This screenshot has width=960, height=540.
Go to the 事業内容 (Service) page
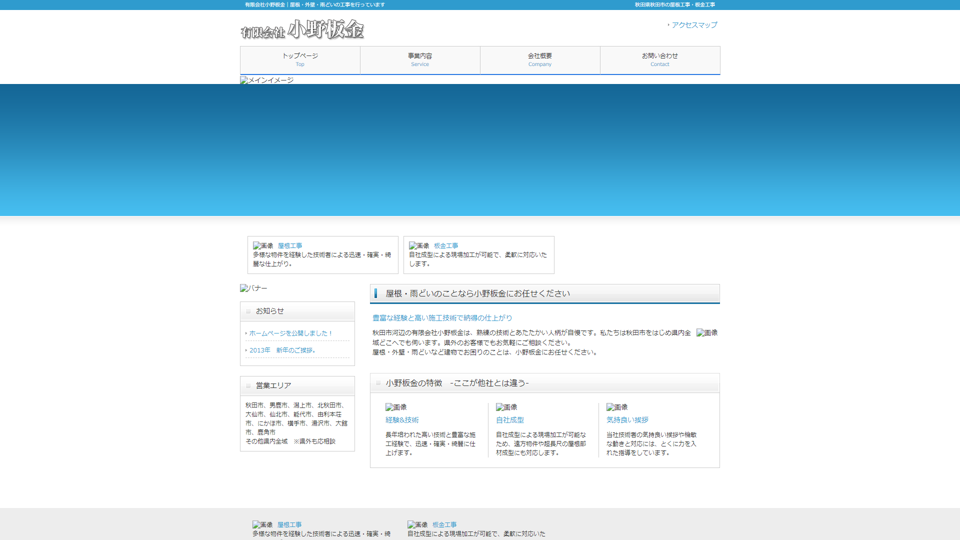click(420, 60)
